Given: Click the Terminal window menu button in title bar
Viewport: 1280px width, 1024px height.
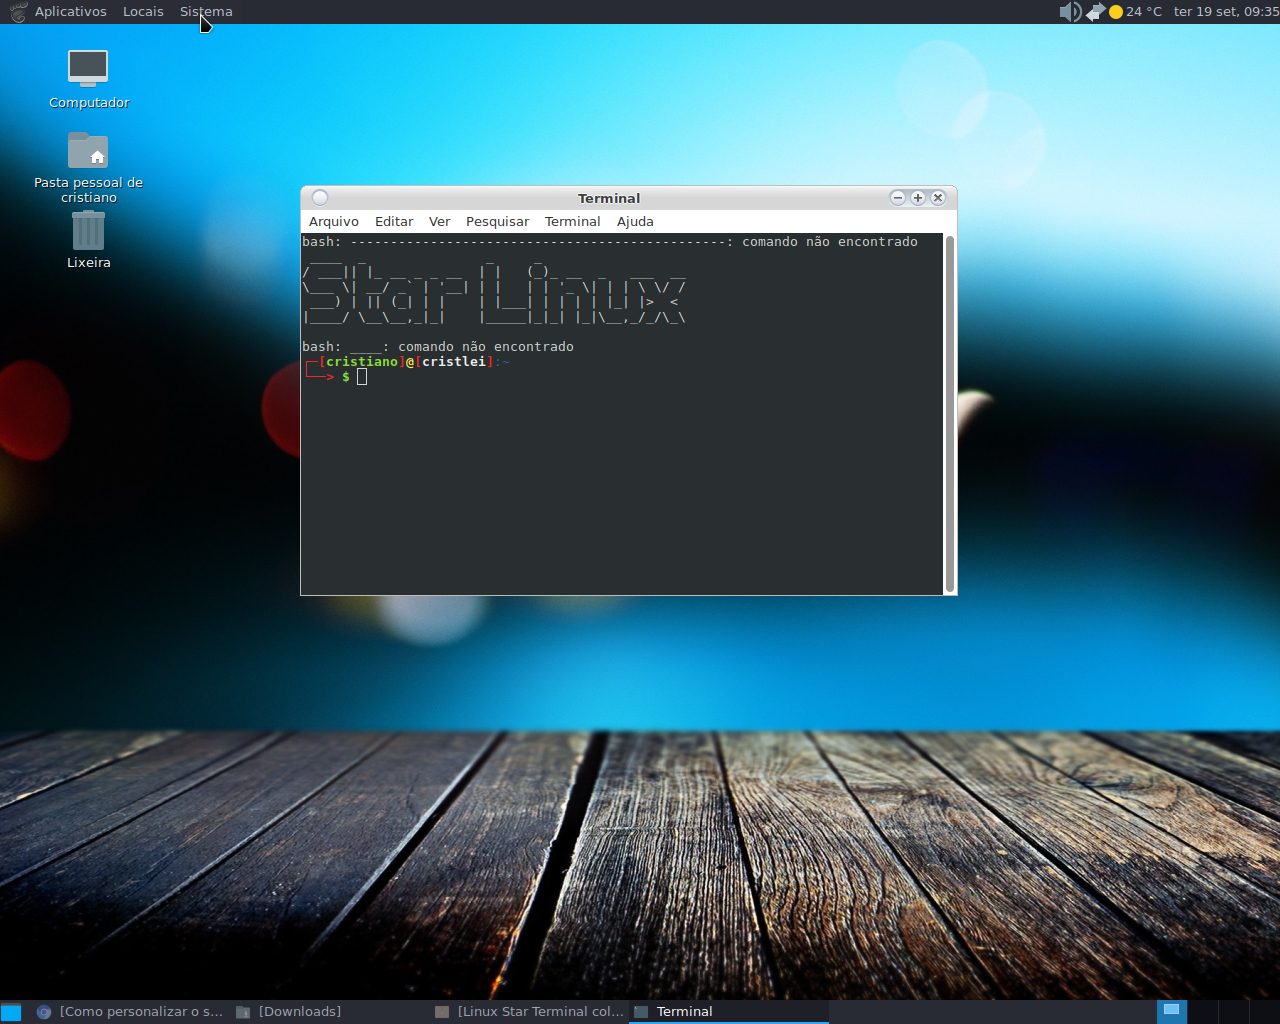Looking at the screenshot, I should 320,198.
